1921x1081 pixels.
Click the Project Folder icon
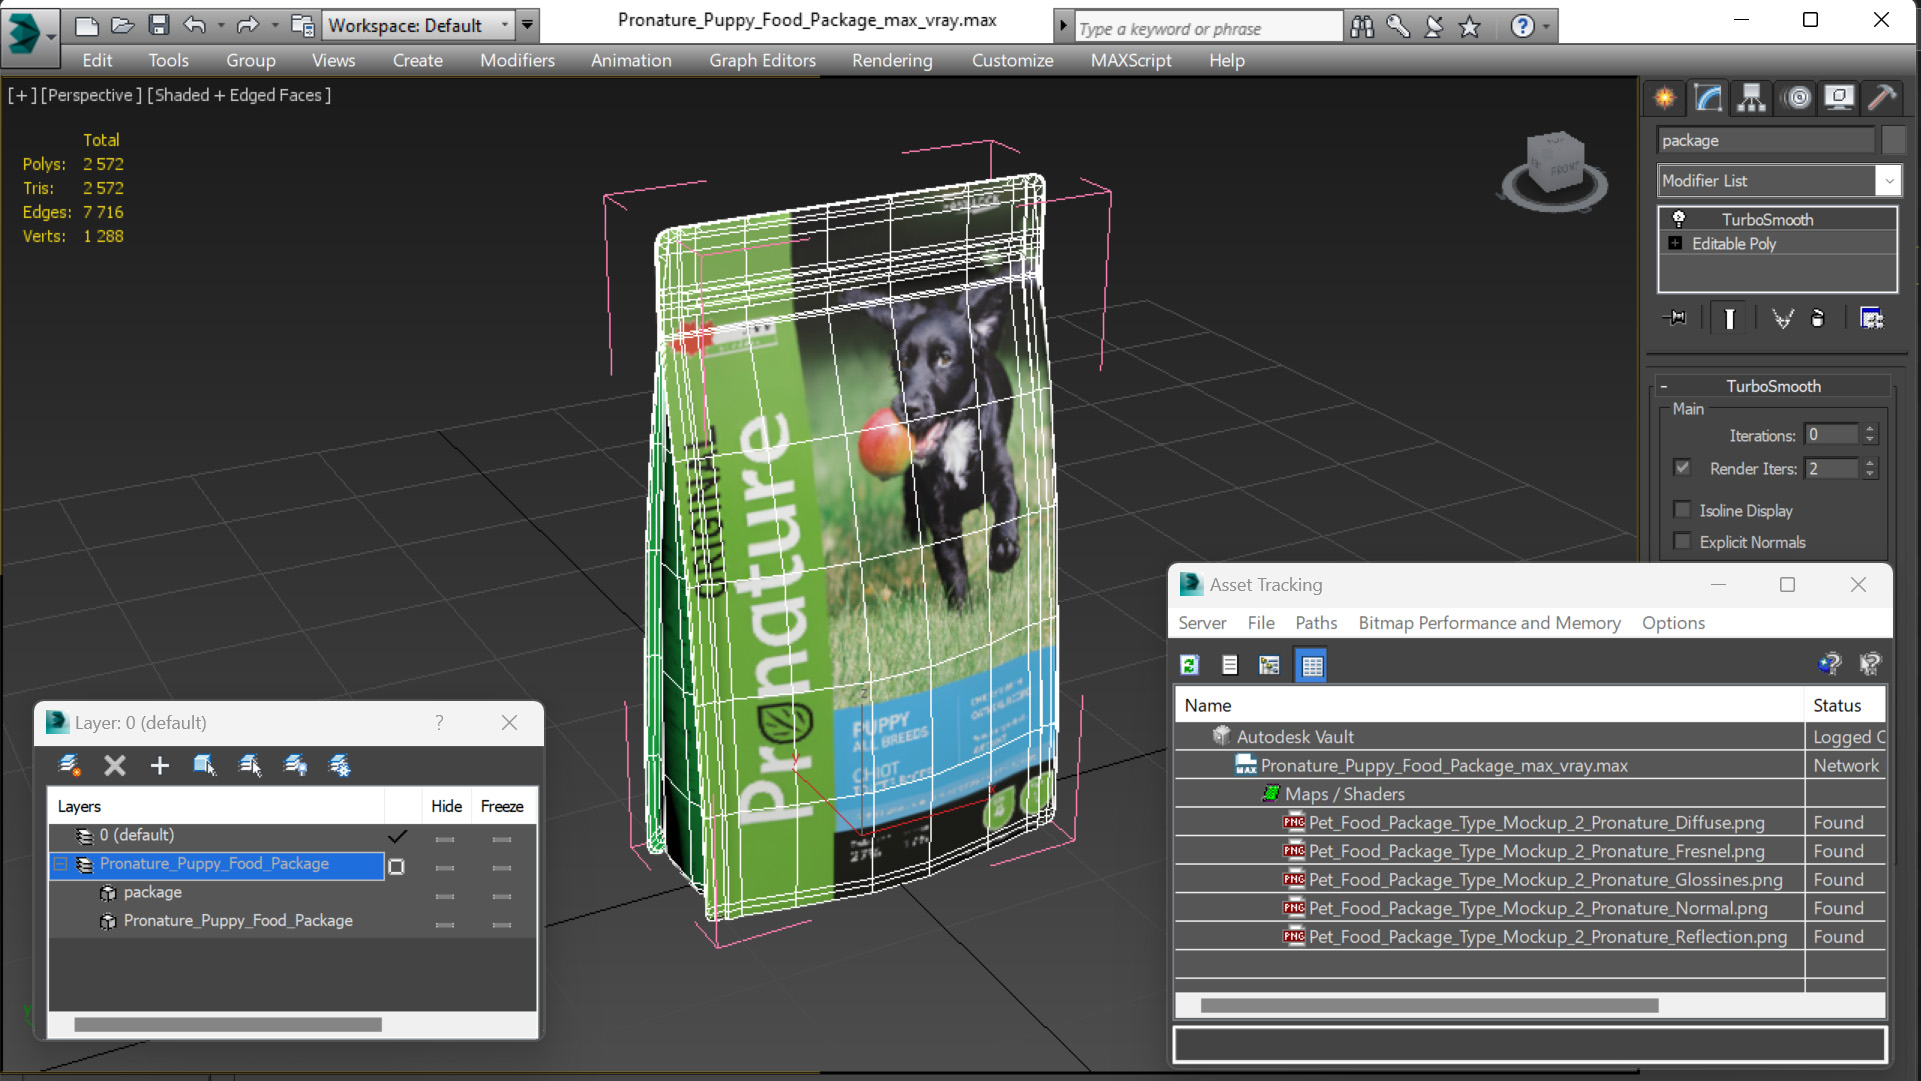pos(302,25)
